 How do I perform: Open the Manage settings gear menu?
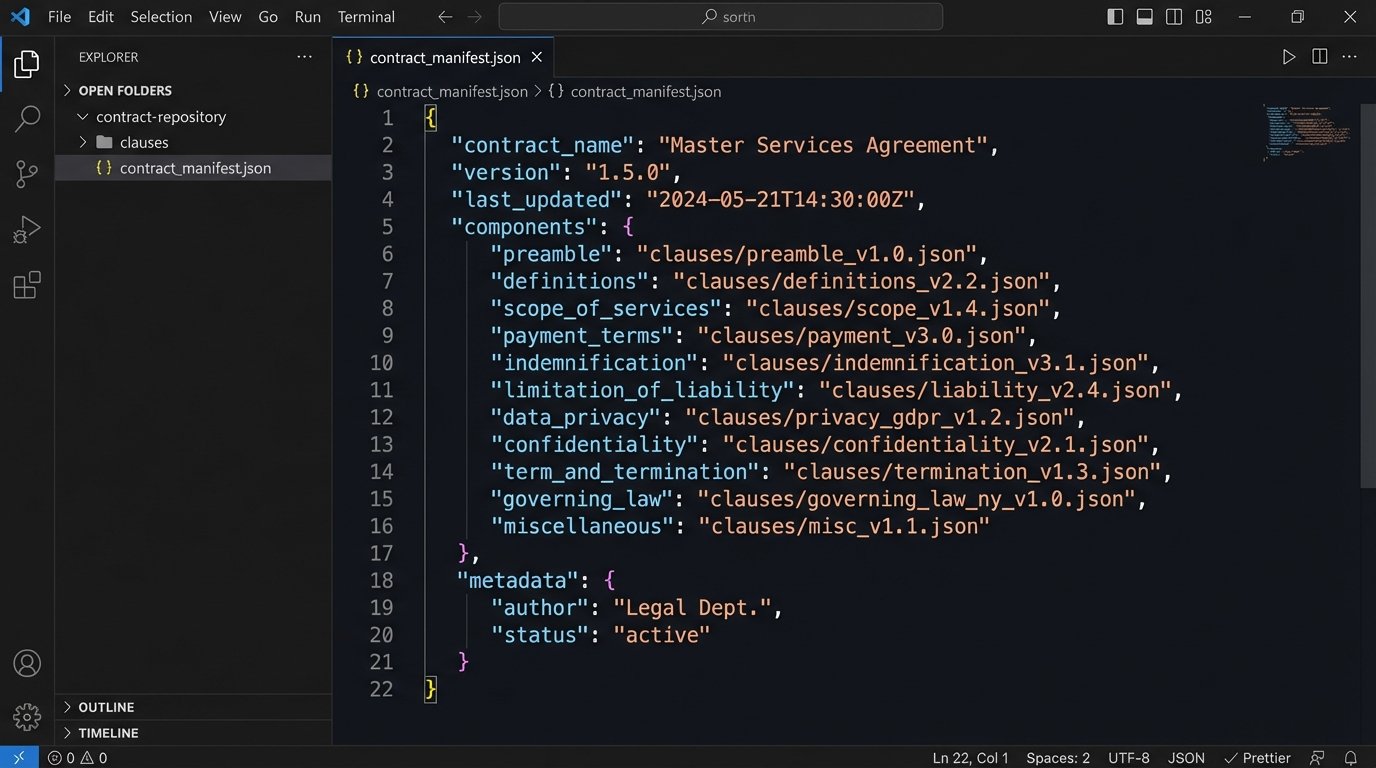26,716
